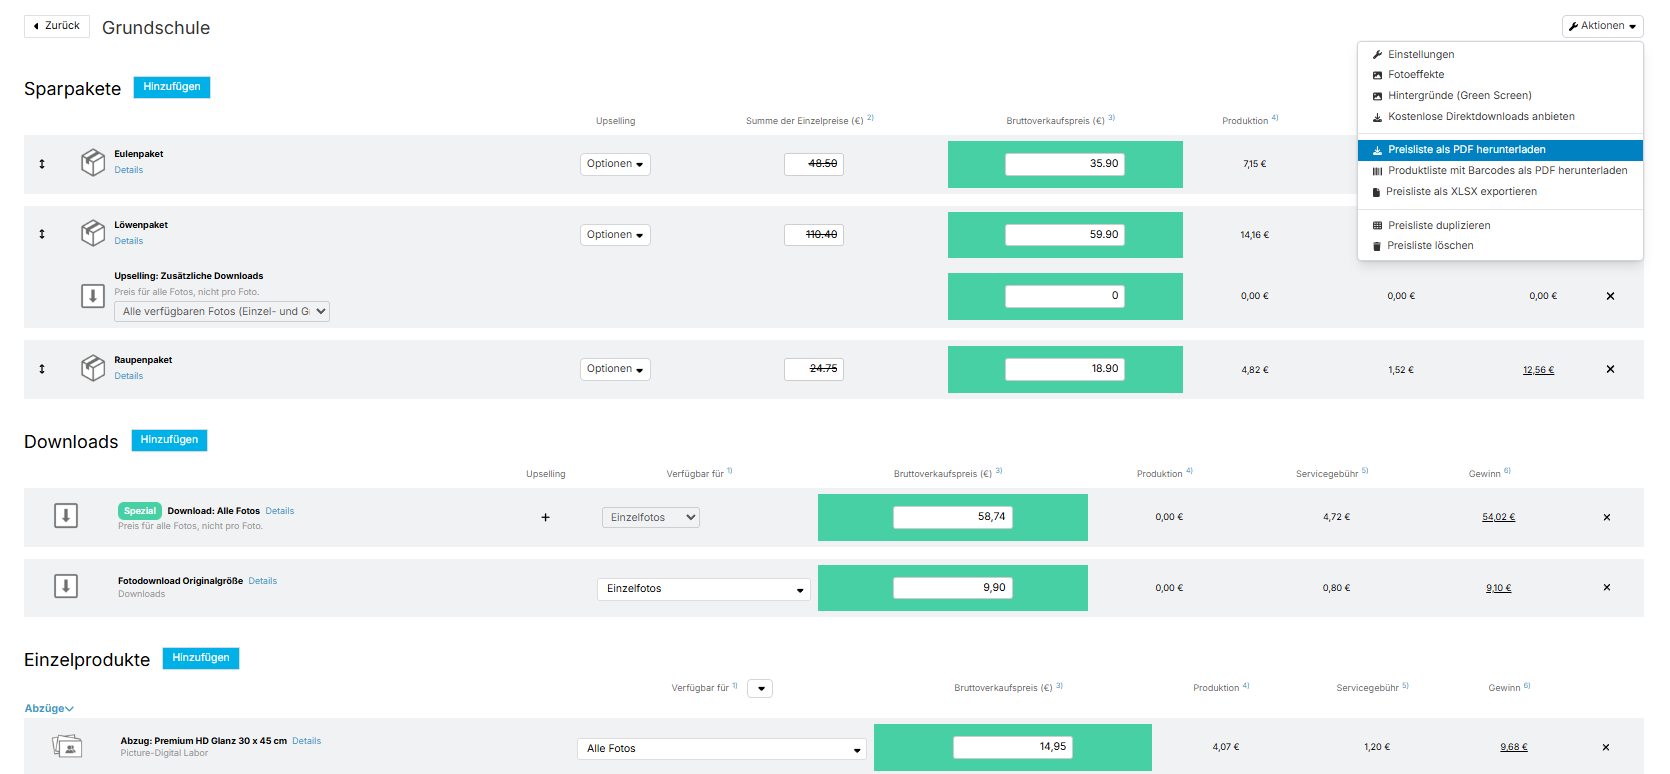
Task: Open Einzelfotos select for Download: Alle Fotos
Action: pyautogui.click(x=651, y=517)
